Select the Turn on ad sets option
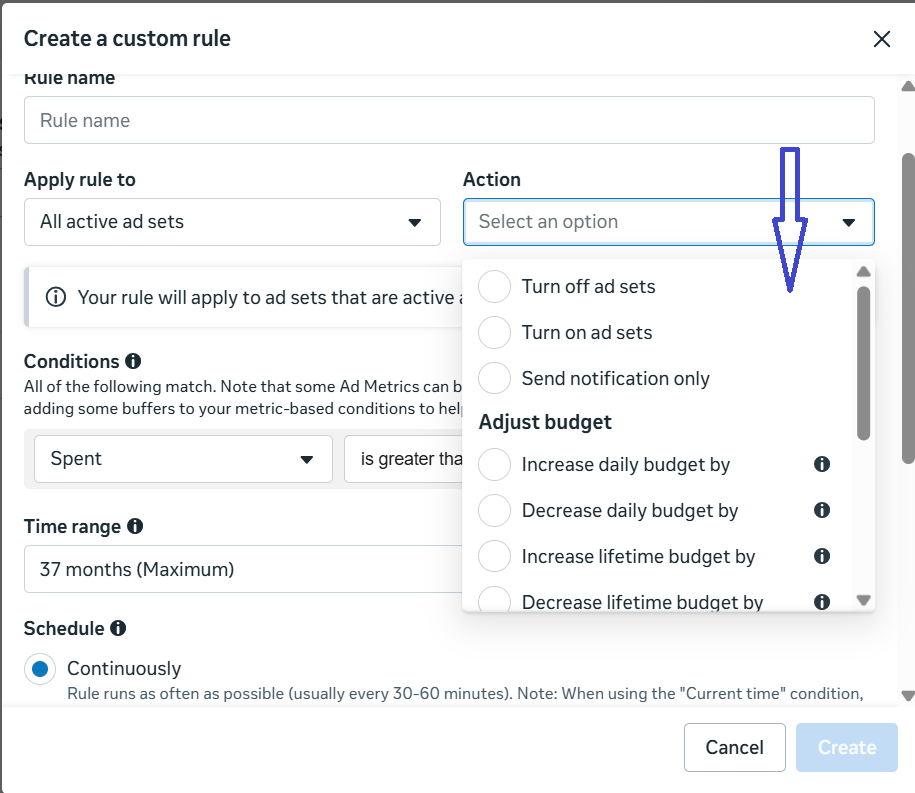915x793 pixels. click(x=495, y=332)
